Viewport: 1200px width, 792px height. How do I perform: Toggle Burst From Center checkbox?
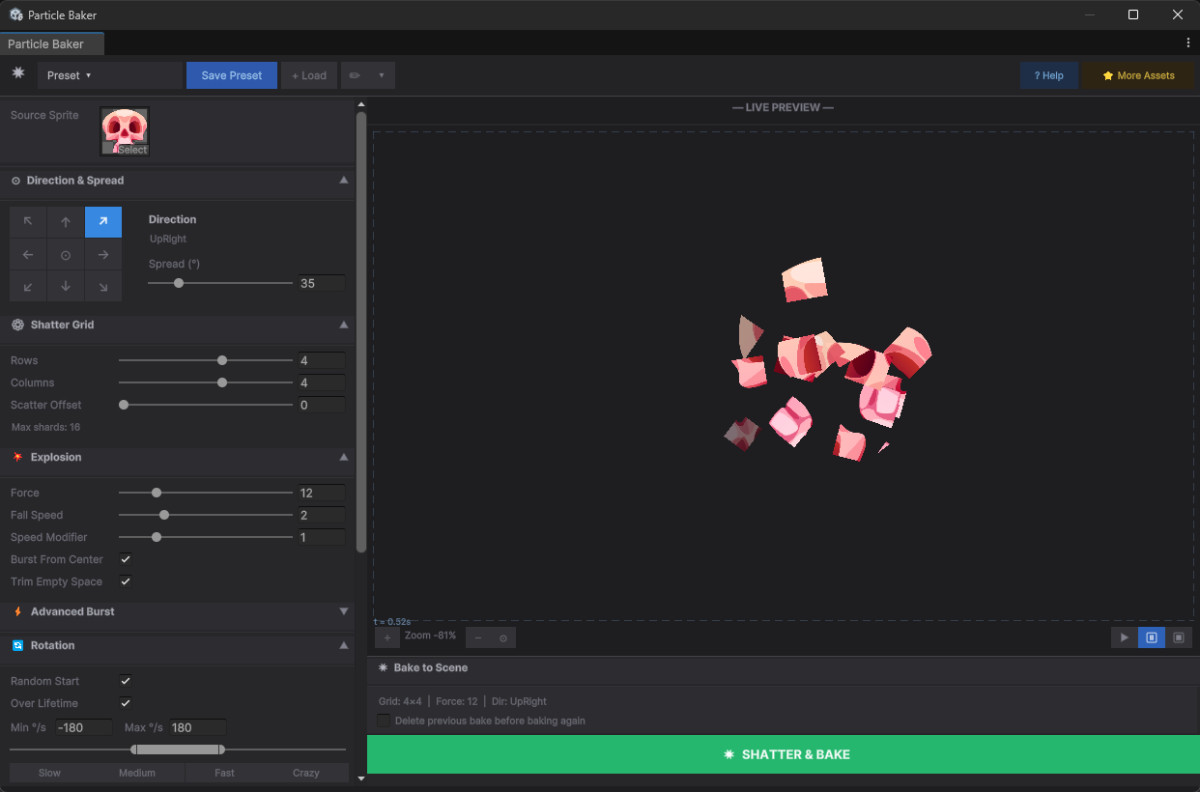125,559
